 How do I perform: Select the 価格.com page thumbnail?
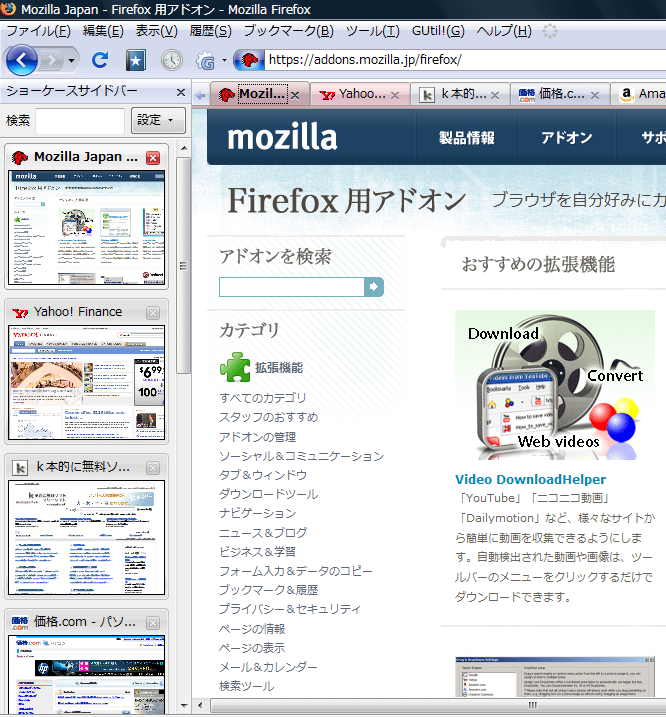[86, 675]
